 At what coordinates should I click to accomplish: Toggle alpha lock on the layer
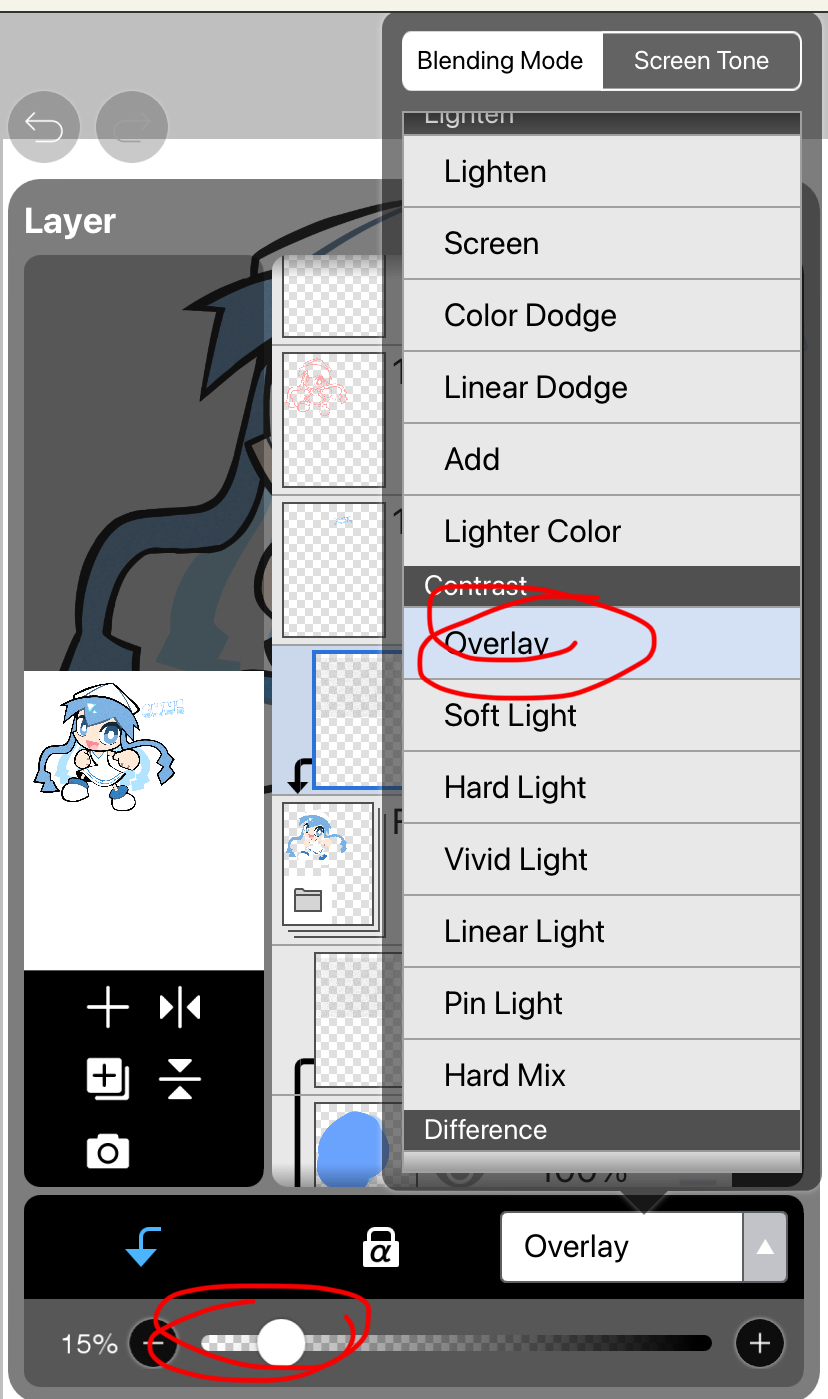point(380,1247)
